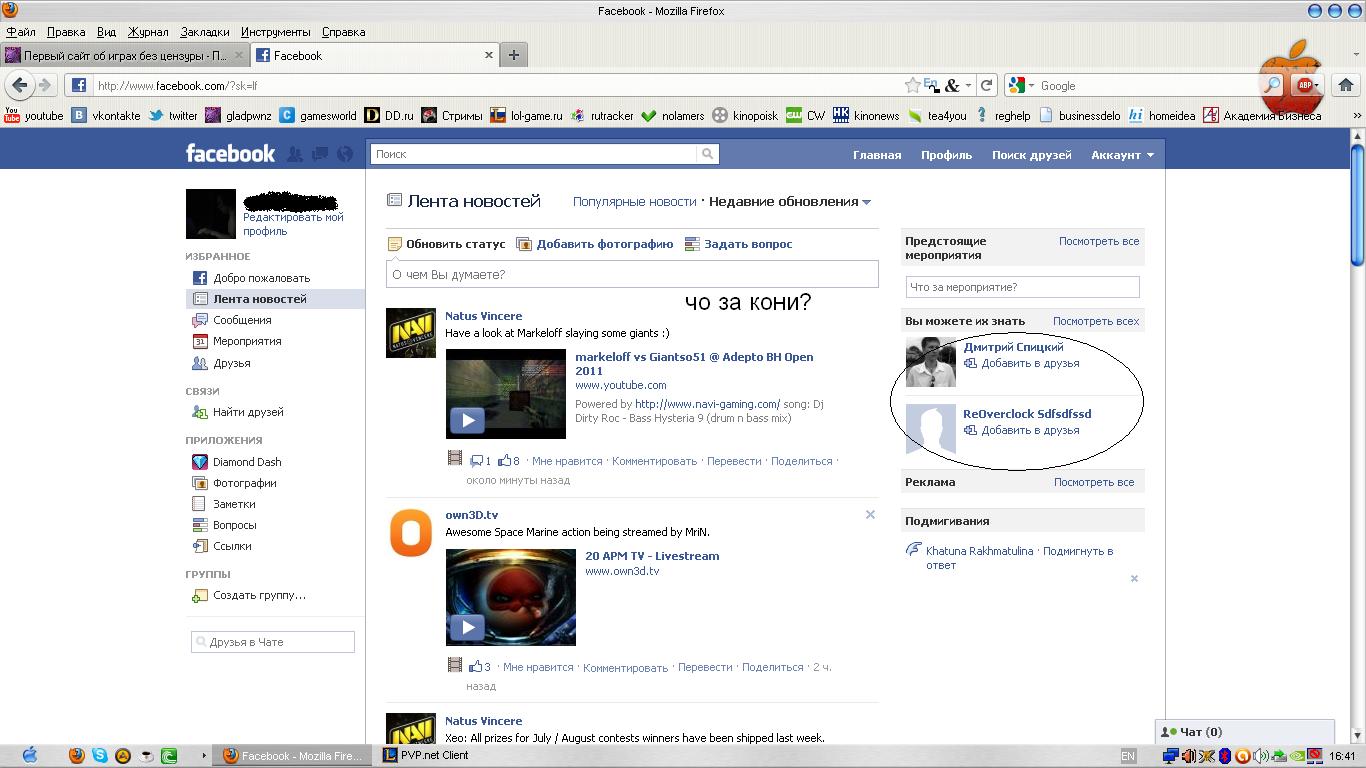The height and width of the screenshot is (768, 1366).
Task: Bookmark this page with the star icon
Action: (x=912, y=85)
